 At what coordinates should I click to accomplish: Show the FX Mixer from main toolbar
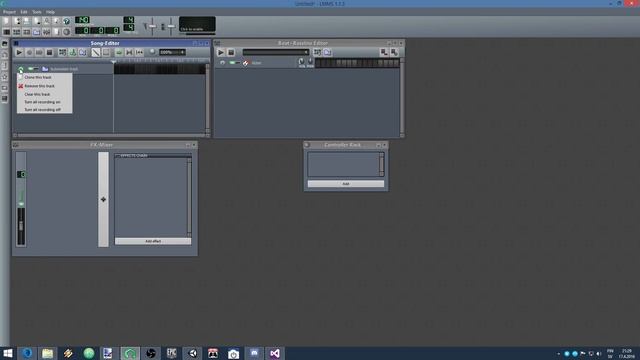(x=47, y=31)
